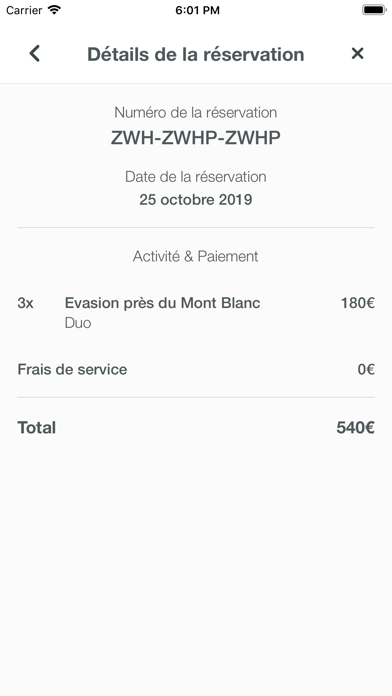
Task: Tap the 540€ total amount
Action: (356, 428)
